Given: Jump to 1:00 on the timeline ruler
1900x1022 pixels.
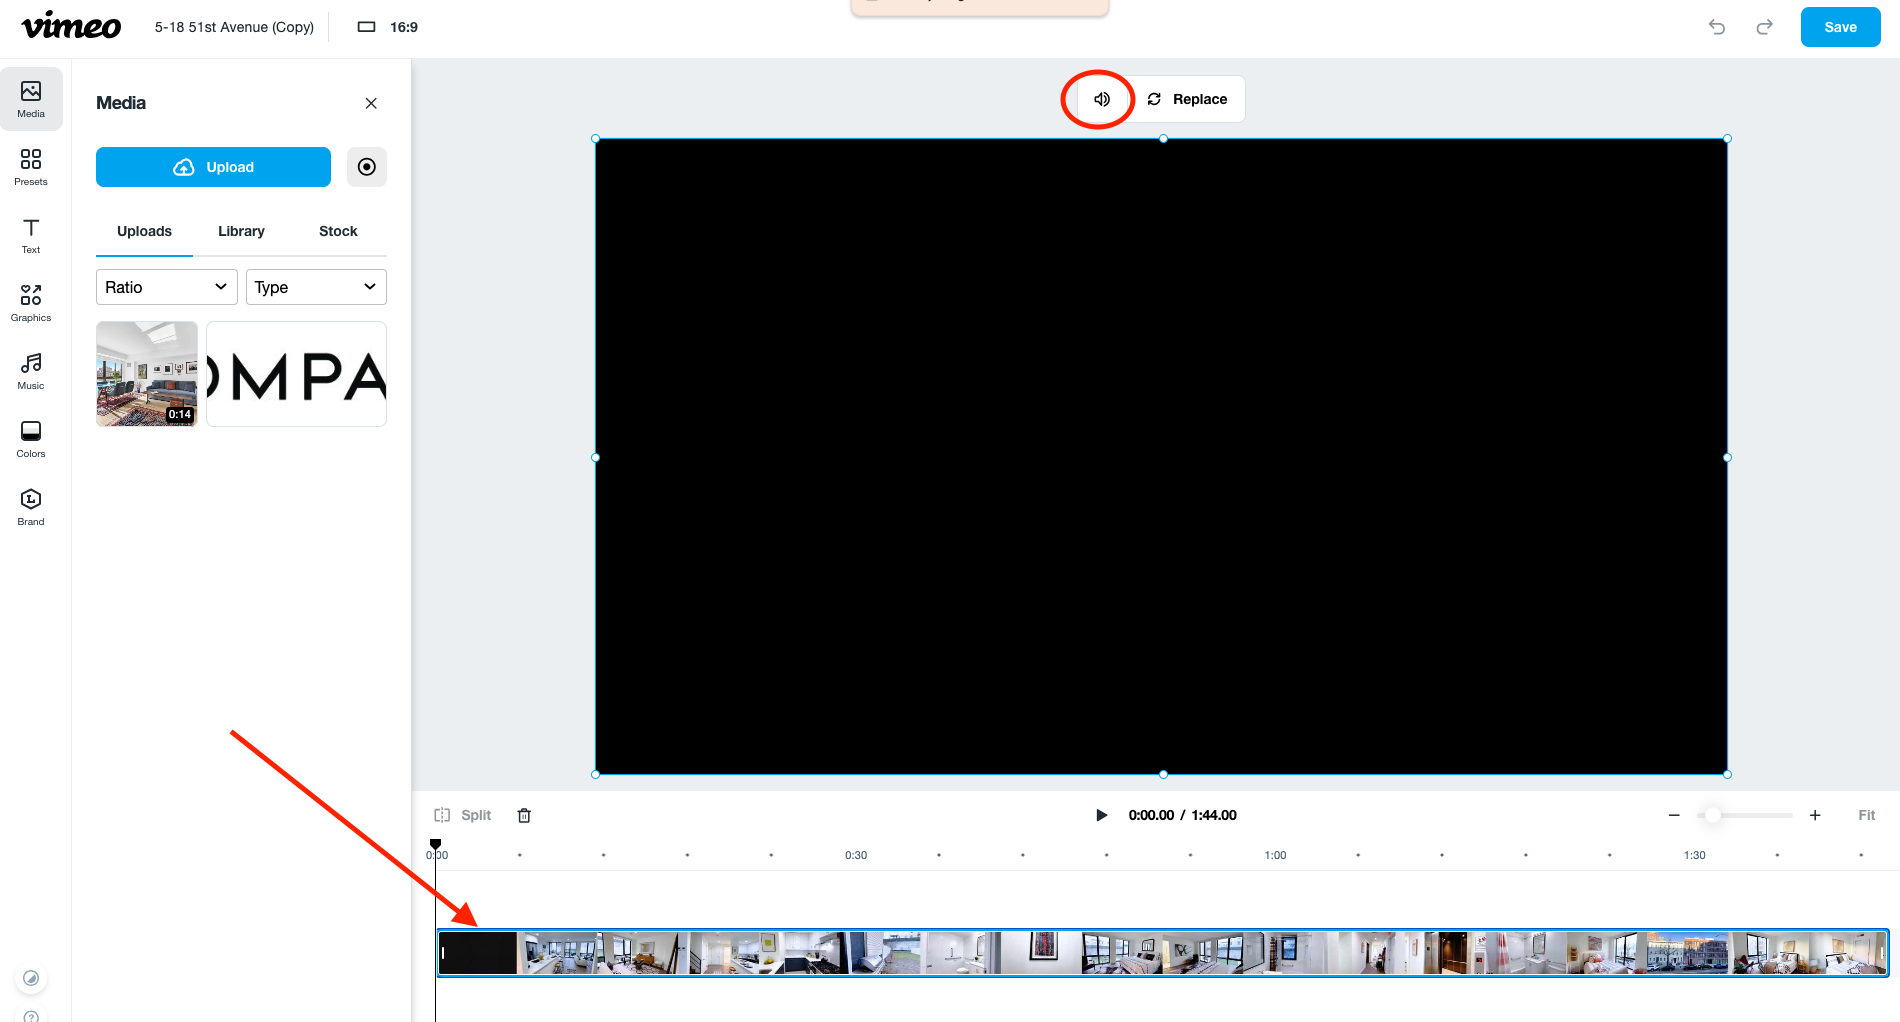Looking at the screenshot, I should (x=1275, y=855).
